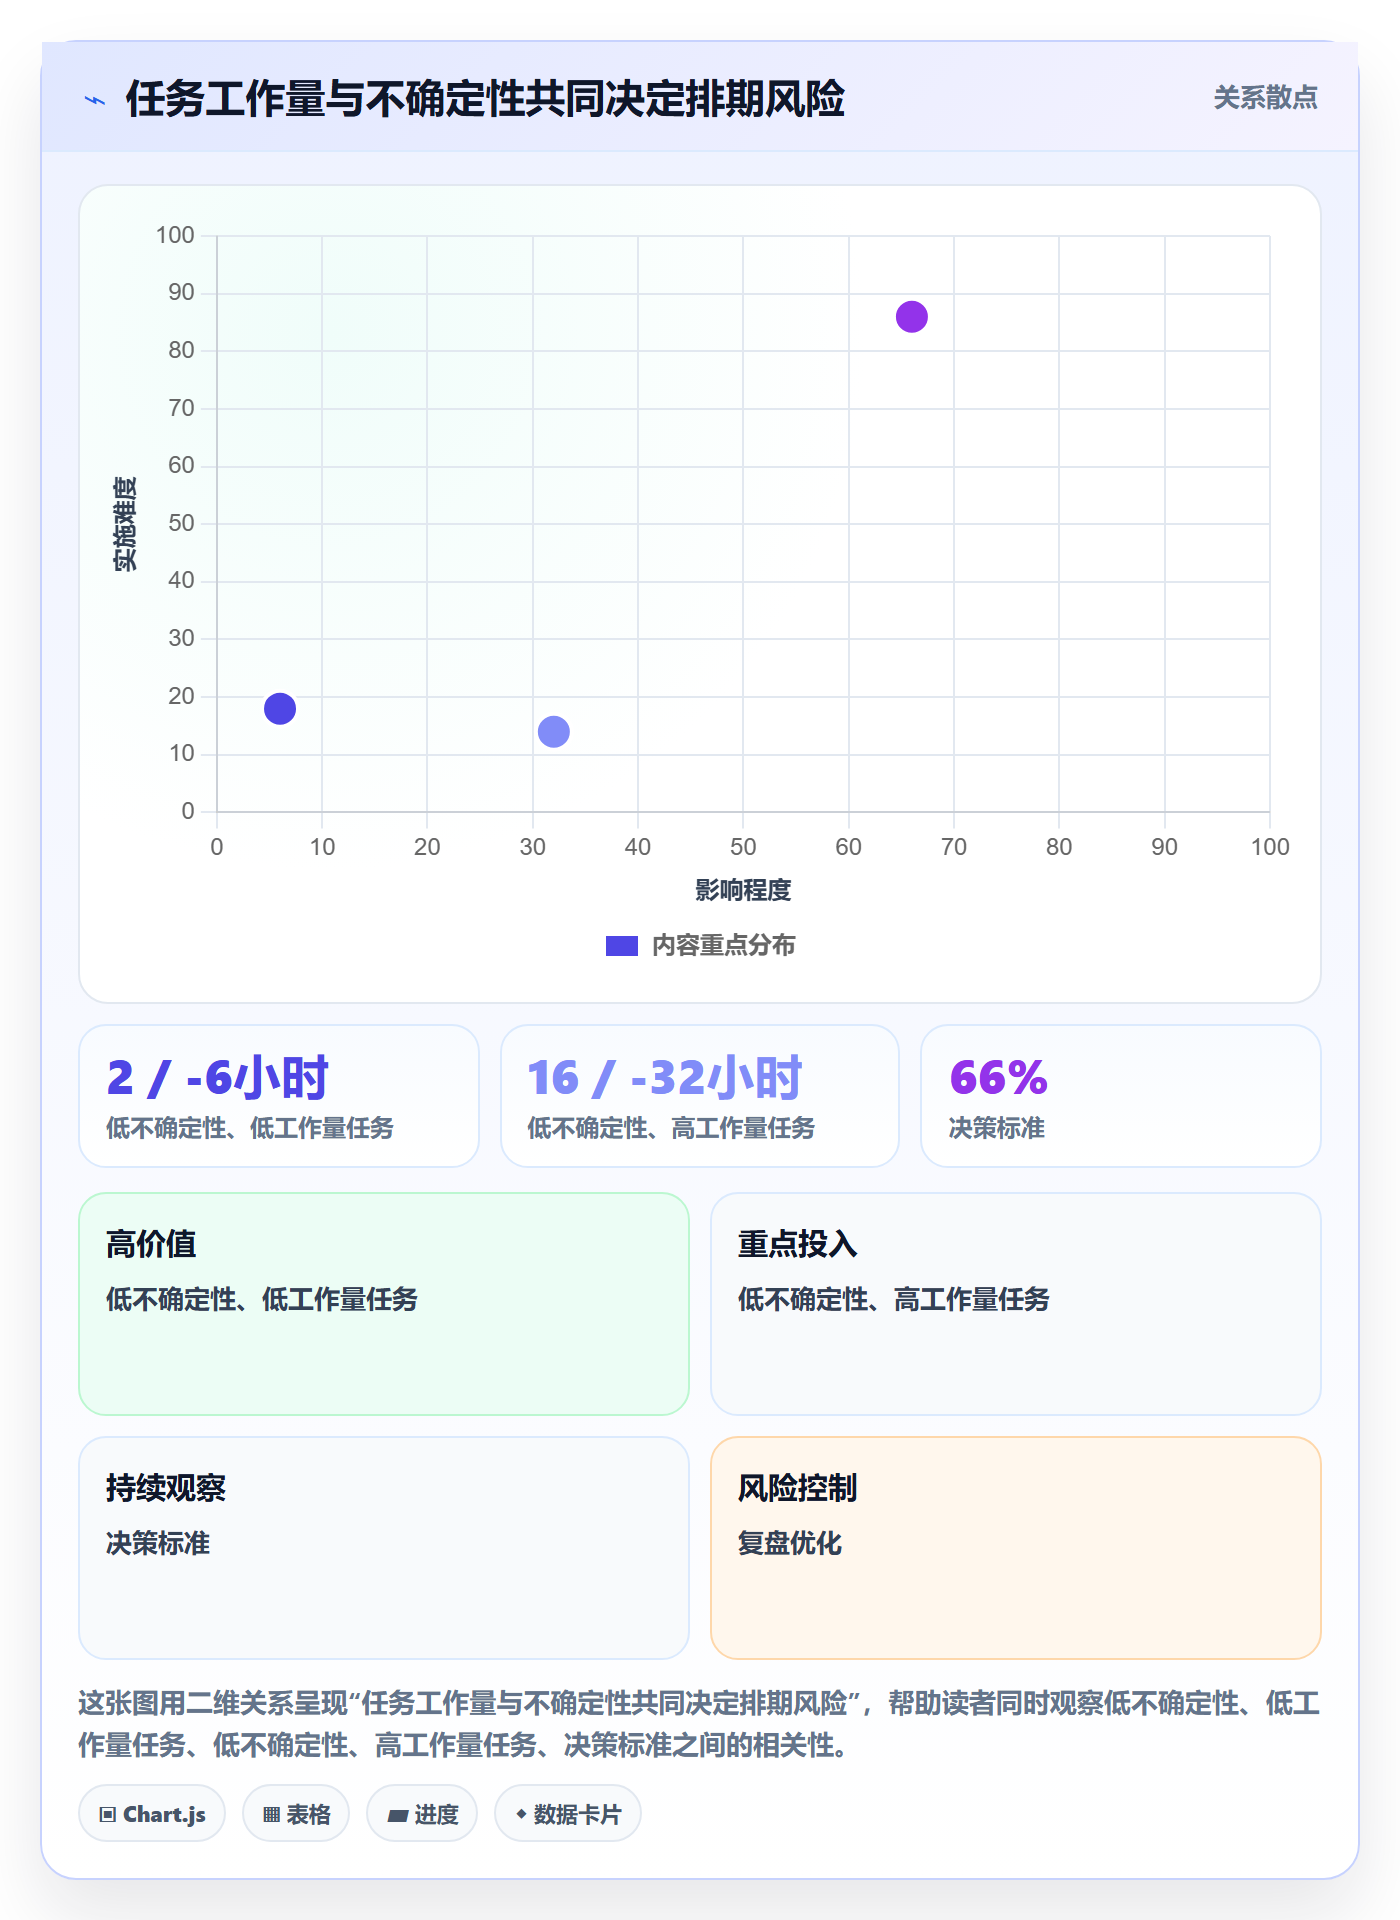Click the grid icon in the 表格 chip
Screen dimensions: 1400x1920
(272, 1815)
